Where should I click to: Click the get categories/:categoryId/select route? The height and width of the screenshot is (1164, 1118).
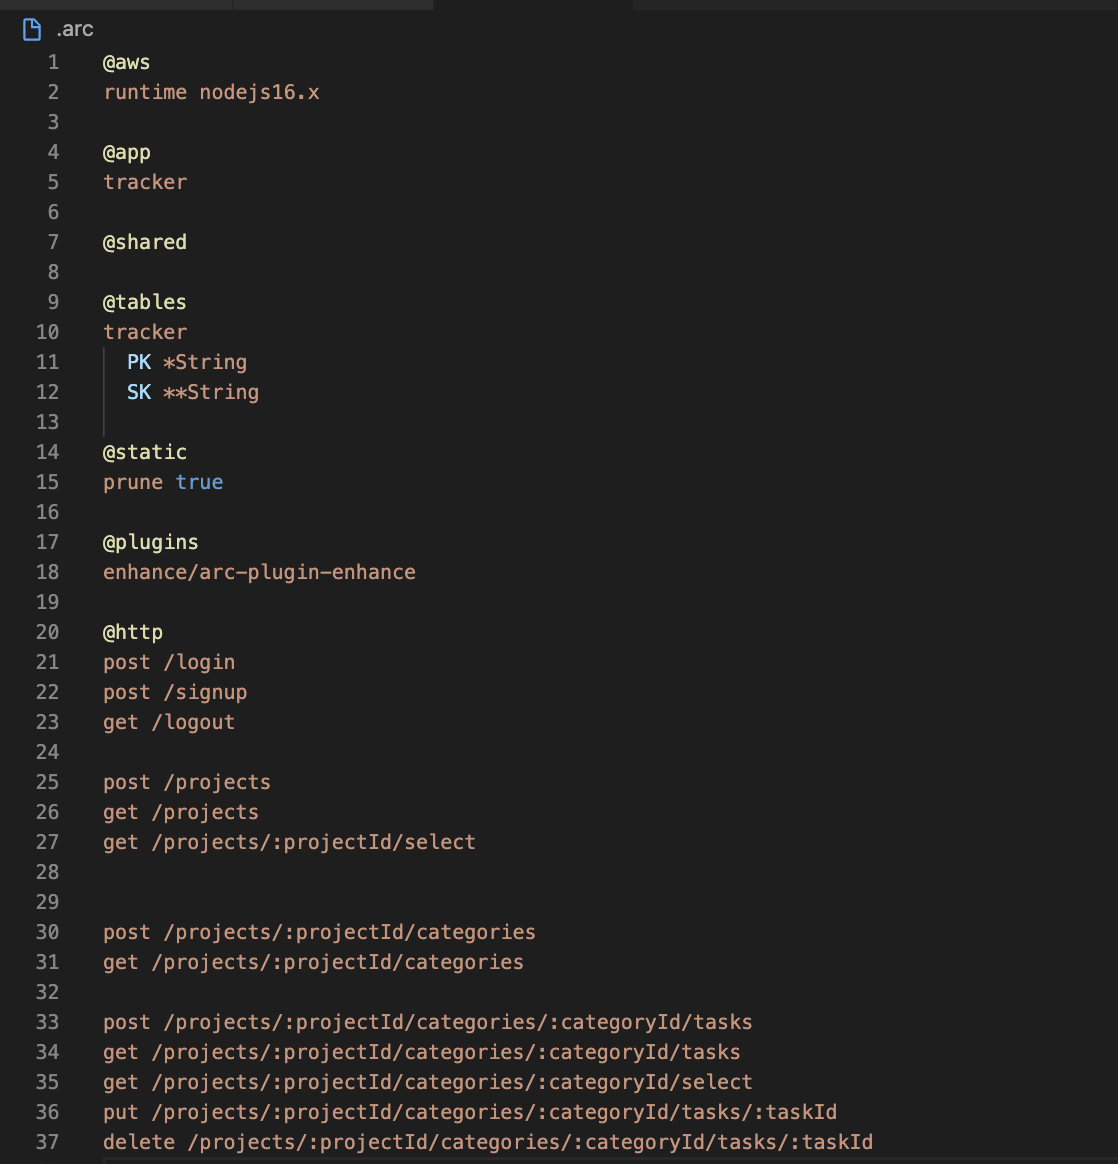point(428,1082)
